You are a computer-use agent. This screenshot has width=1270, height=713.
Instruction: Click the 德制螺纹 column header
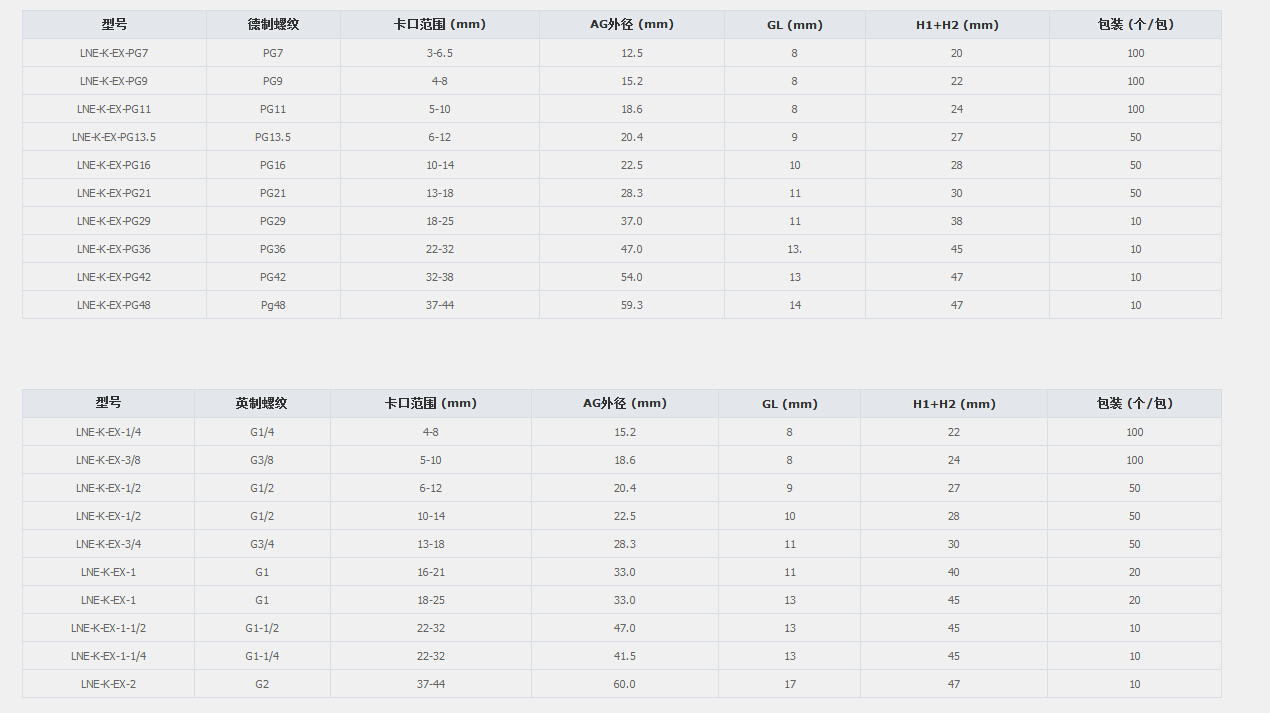(x=273, y=25)
